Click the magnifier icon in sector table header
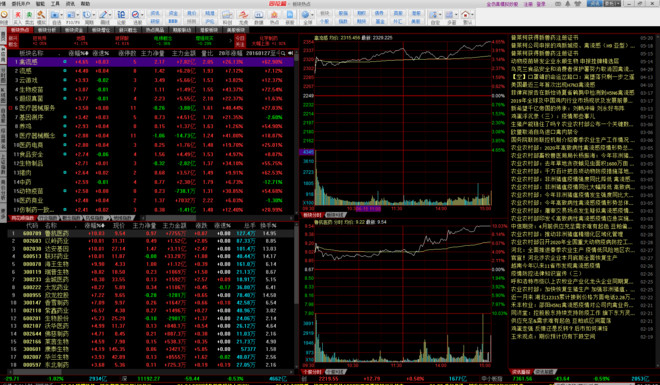The width and height of the screenshot is (660, 385). click(283, 53)
